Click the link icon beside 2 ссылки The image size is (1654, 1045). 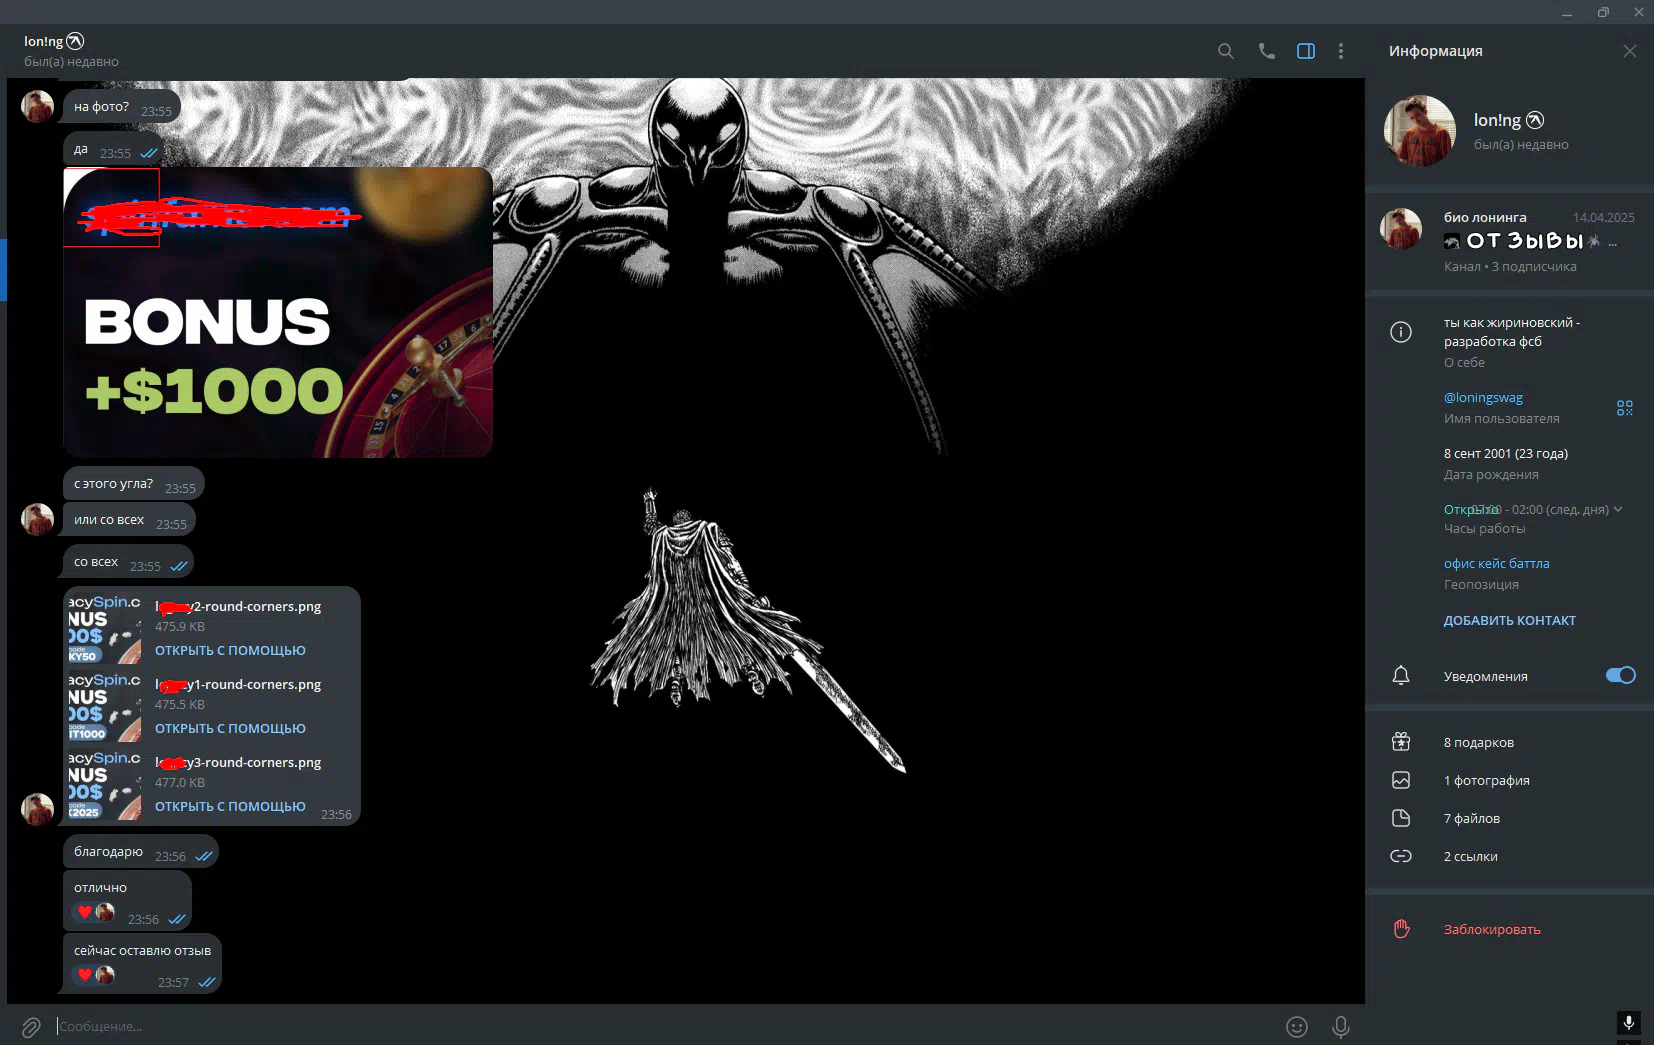click(1401, 856)
